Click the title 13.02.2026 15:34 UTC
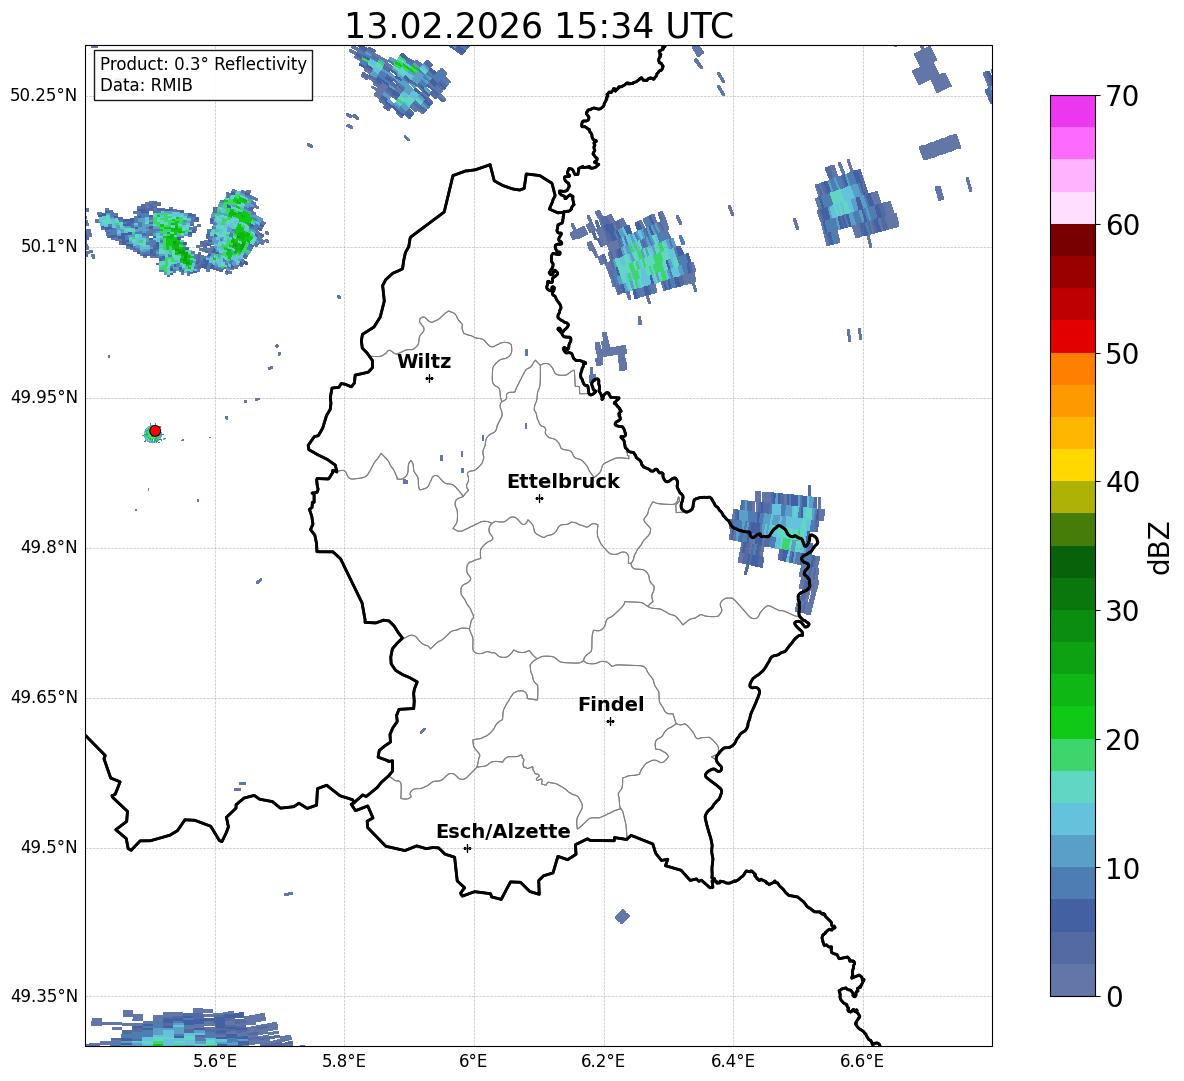Image resolution: width=1184 pixels, height=1081 pixels. tap(539, 26)
